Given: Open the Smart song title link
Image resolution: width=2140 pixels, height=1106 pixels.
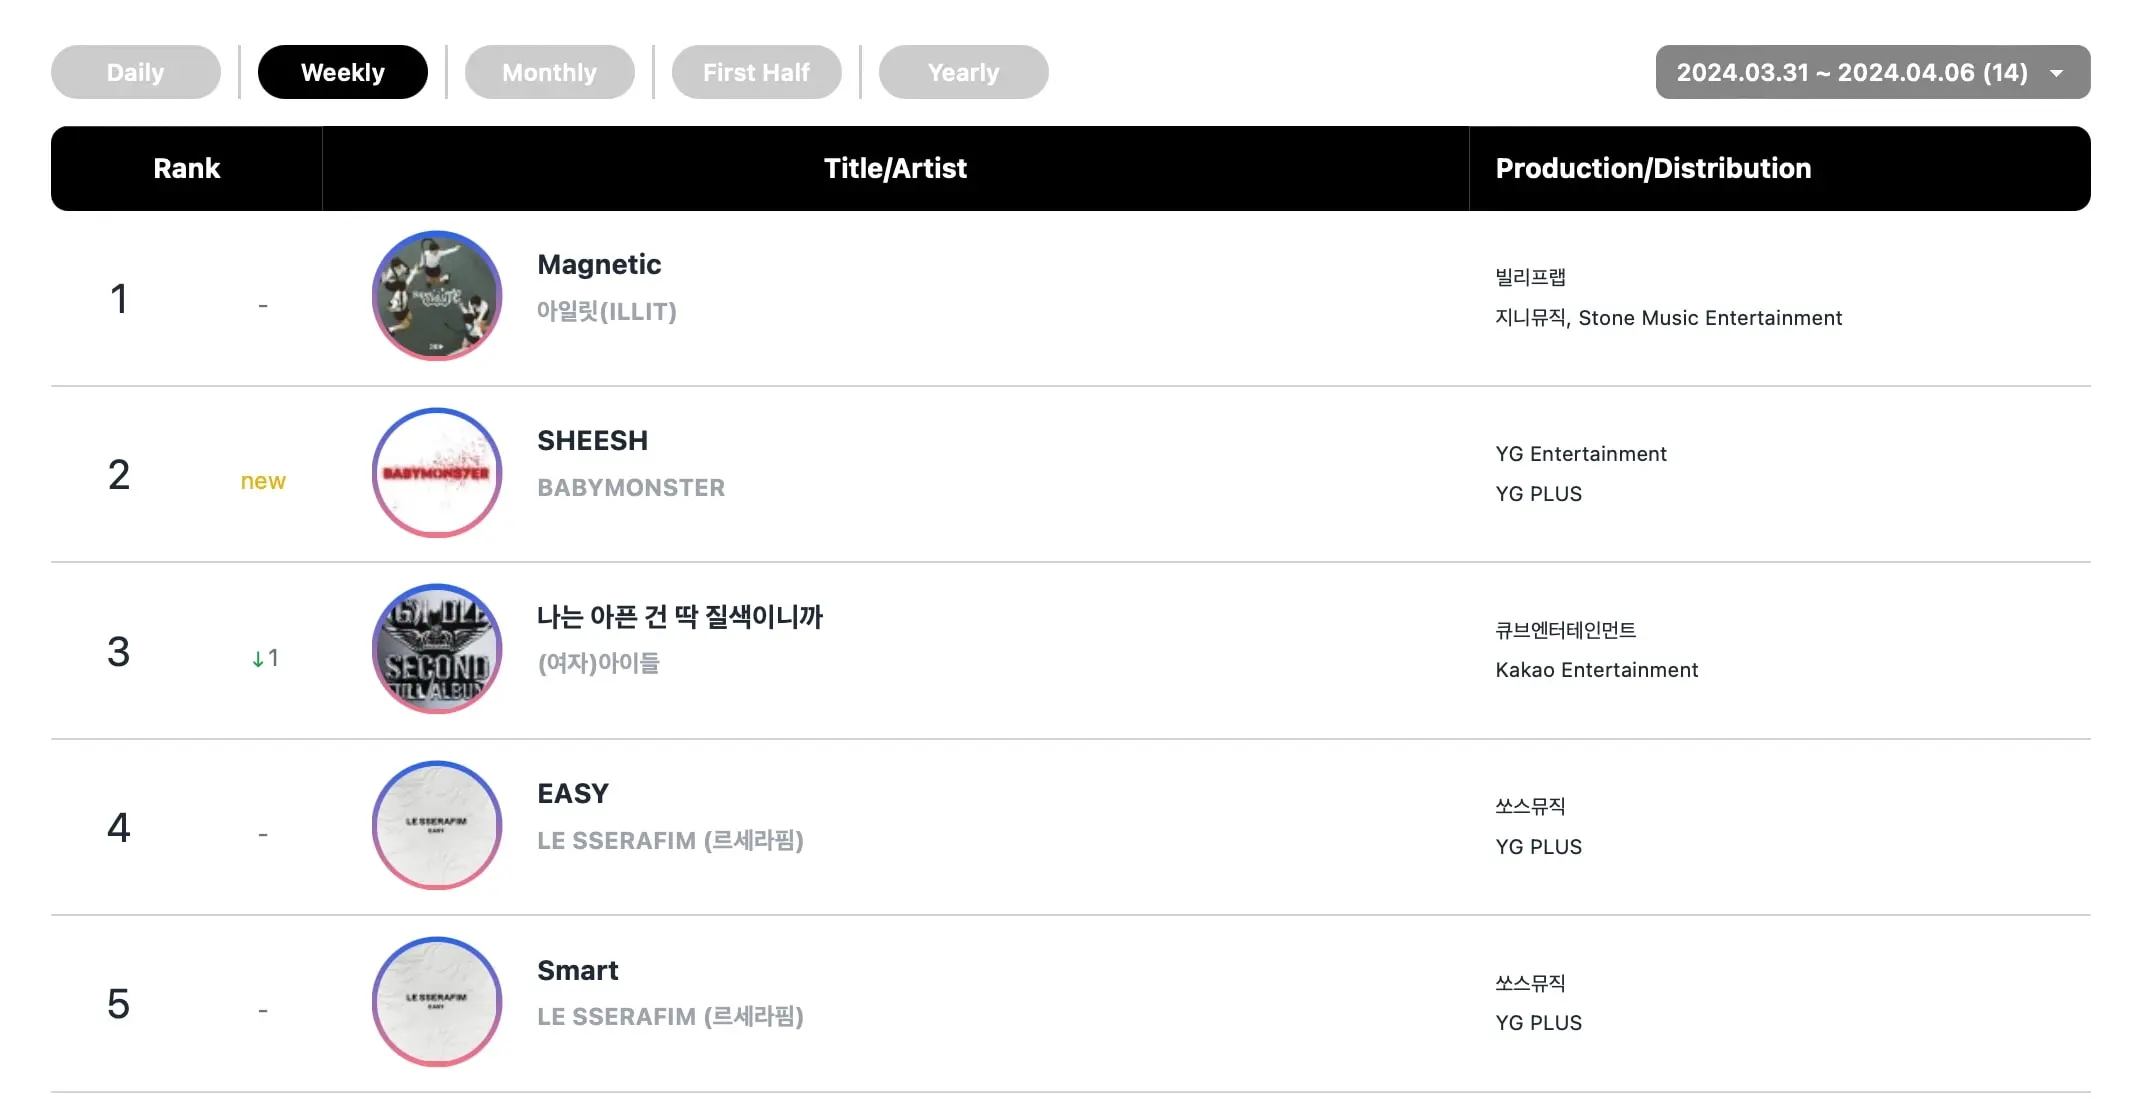Looking at the screenshot, I should (x=578, y=970).
